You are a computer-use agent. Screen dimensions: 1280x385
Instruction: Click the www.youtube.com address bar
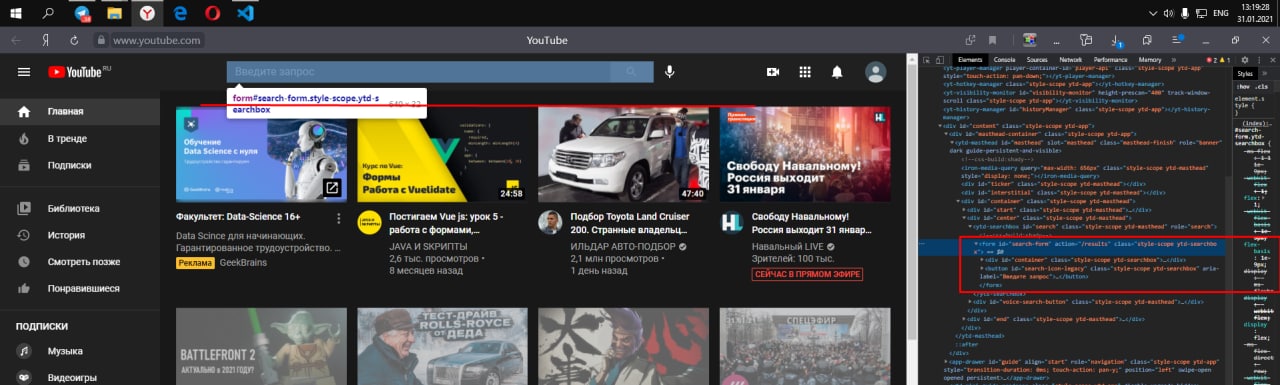(x=157, y=40)
